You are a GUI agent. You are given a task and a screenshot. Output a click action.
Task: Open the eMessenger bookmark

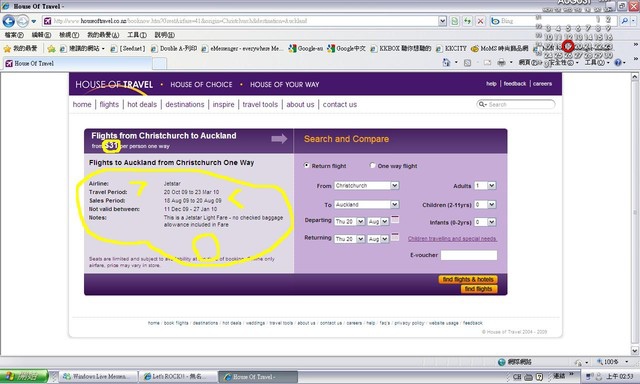(x=242, y=49)
